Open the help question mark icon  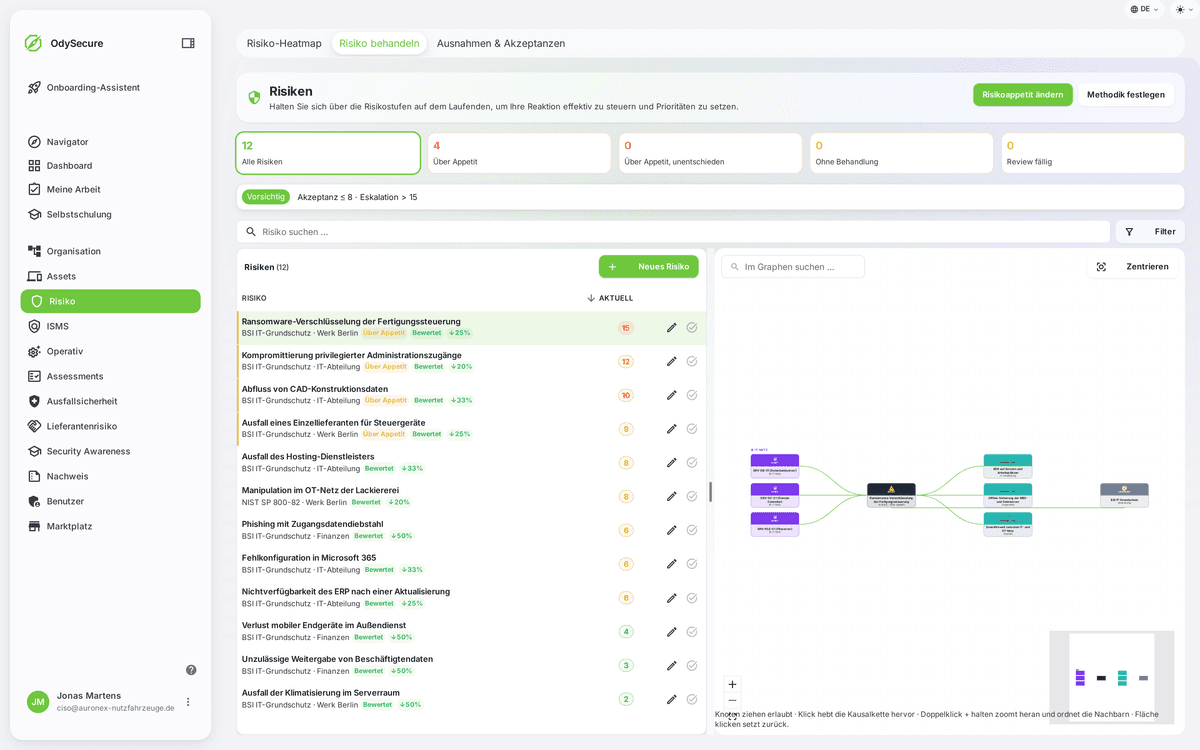tap(191, 670)
